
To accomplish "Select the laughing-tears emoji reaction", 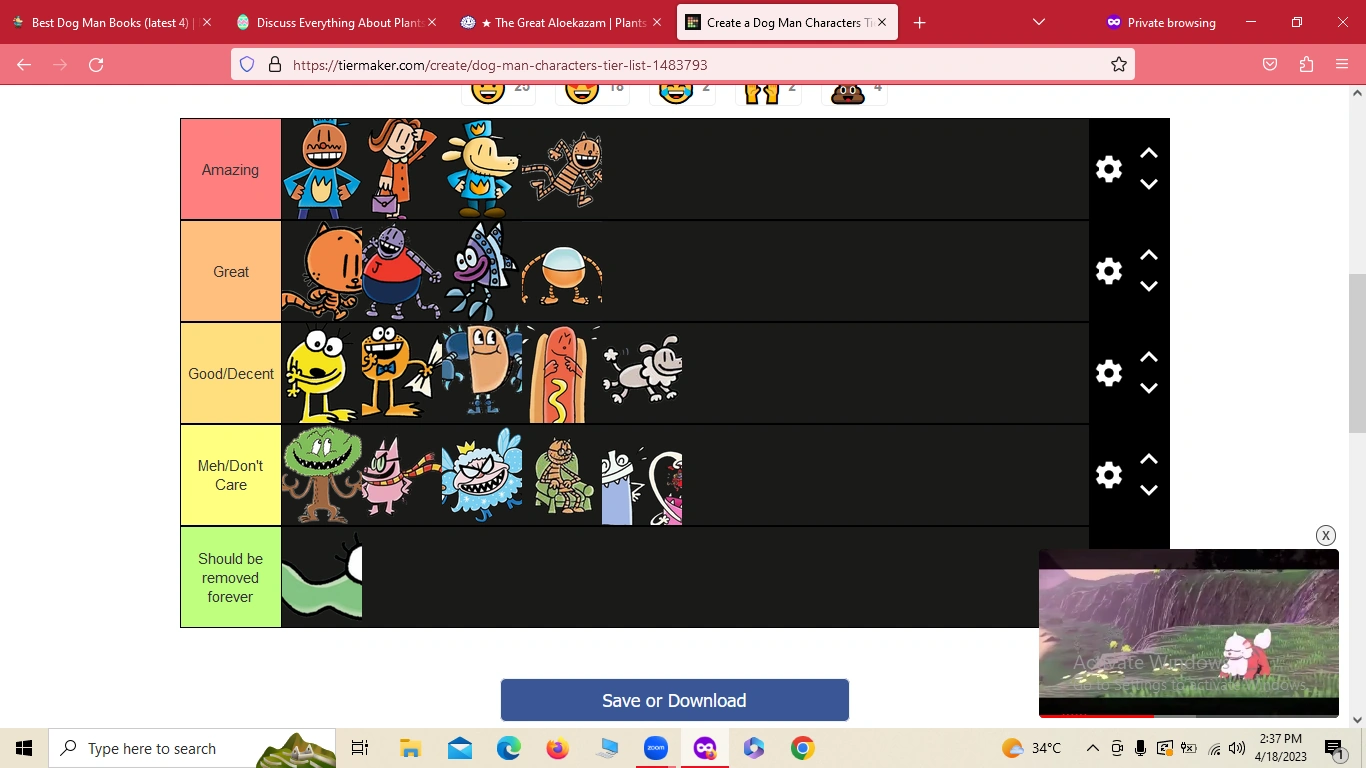I will click(672, 92).
